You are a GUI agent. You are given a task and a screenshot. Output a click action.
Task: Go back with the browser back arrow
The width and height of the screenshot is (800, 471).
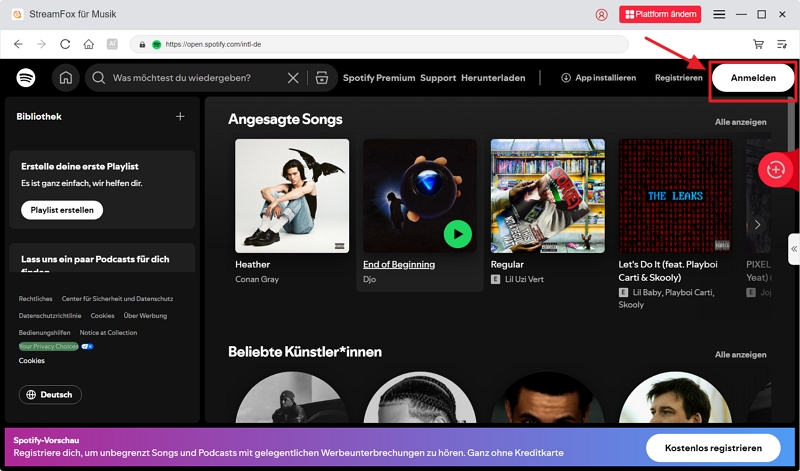[x=18, y=44]
